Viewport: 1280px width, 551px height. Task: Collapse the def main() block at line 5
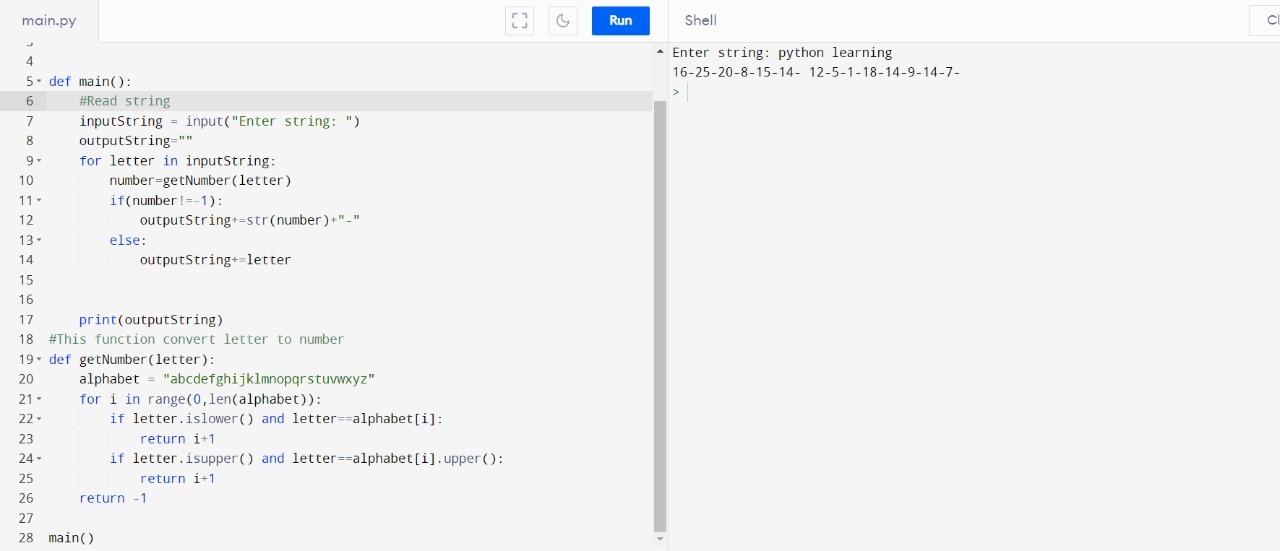coord(39,82)
